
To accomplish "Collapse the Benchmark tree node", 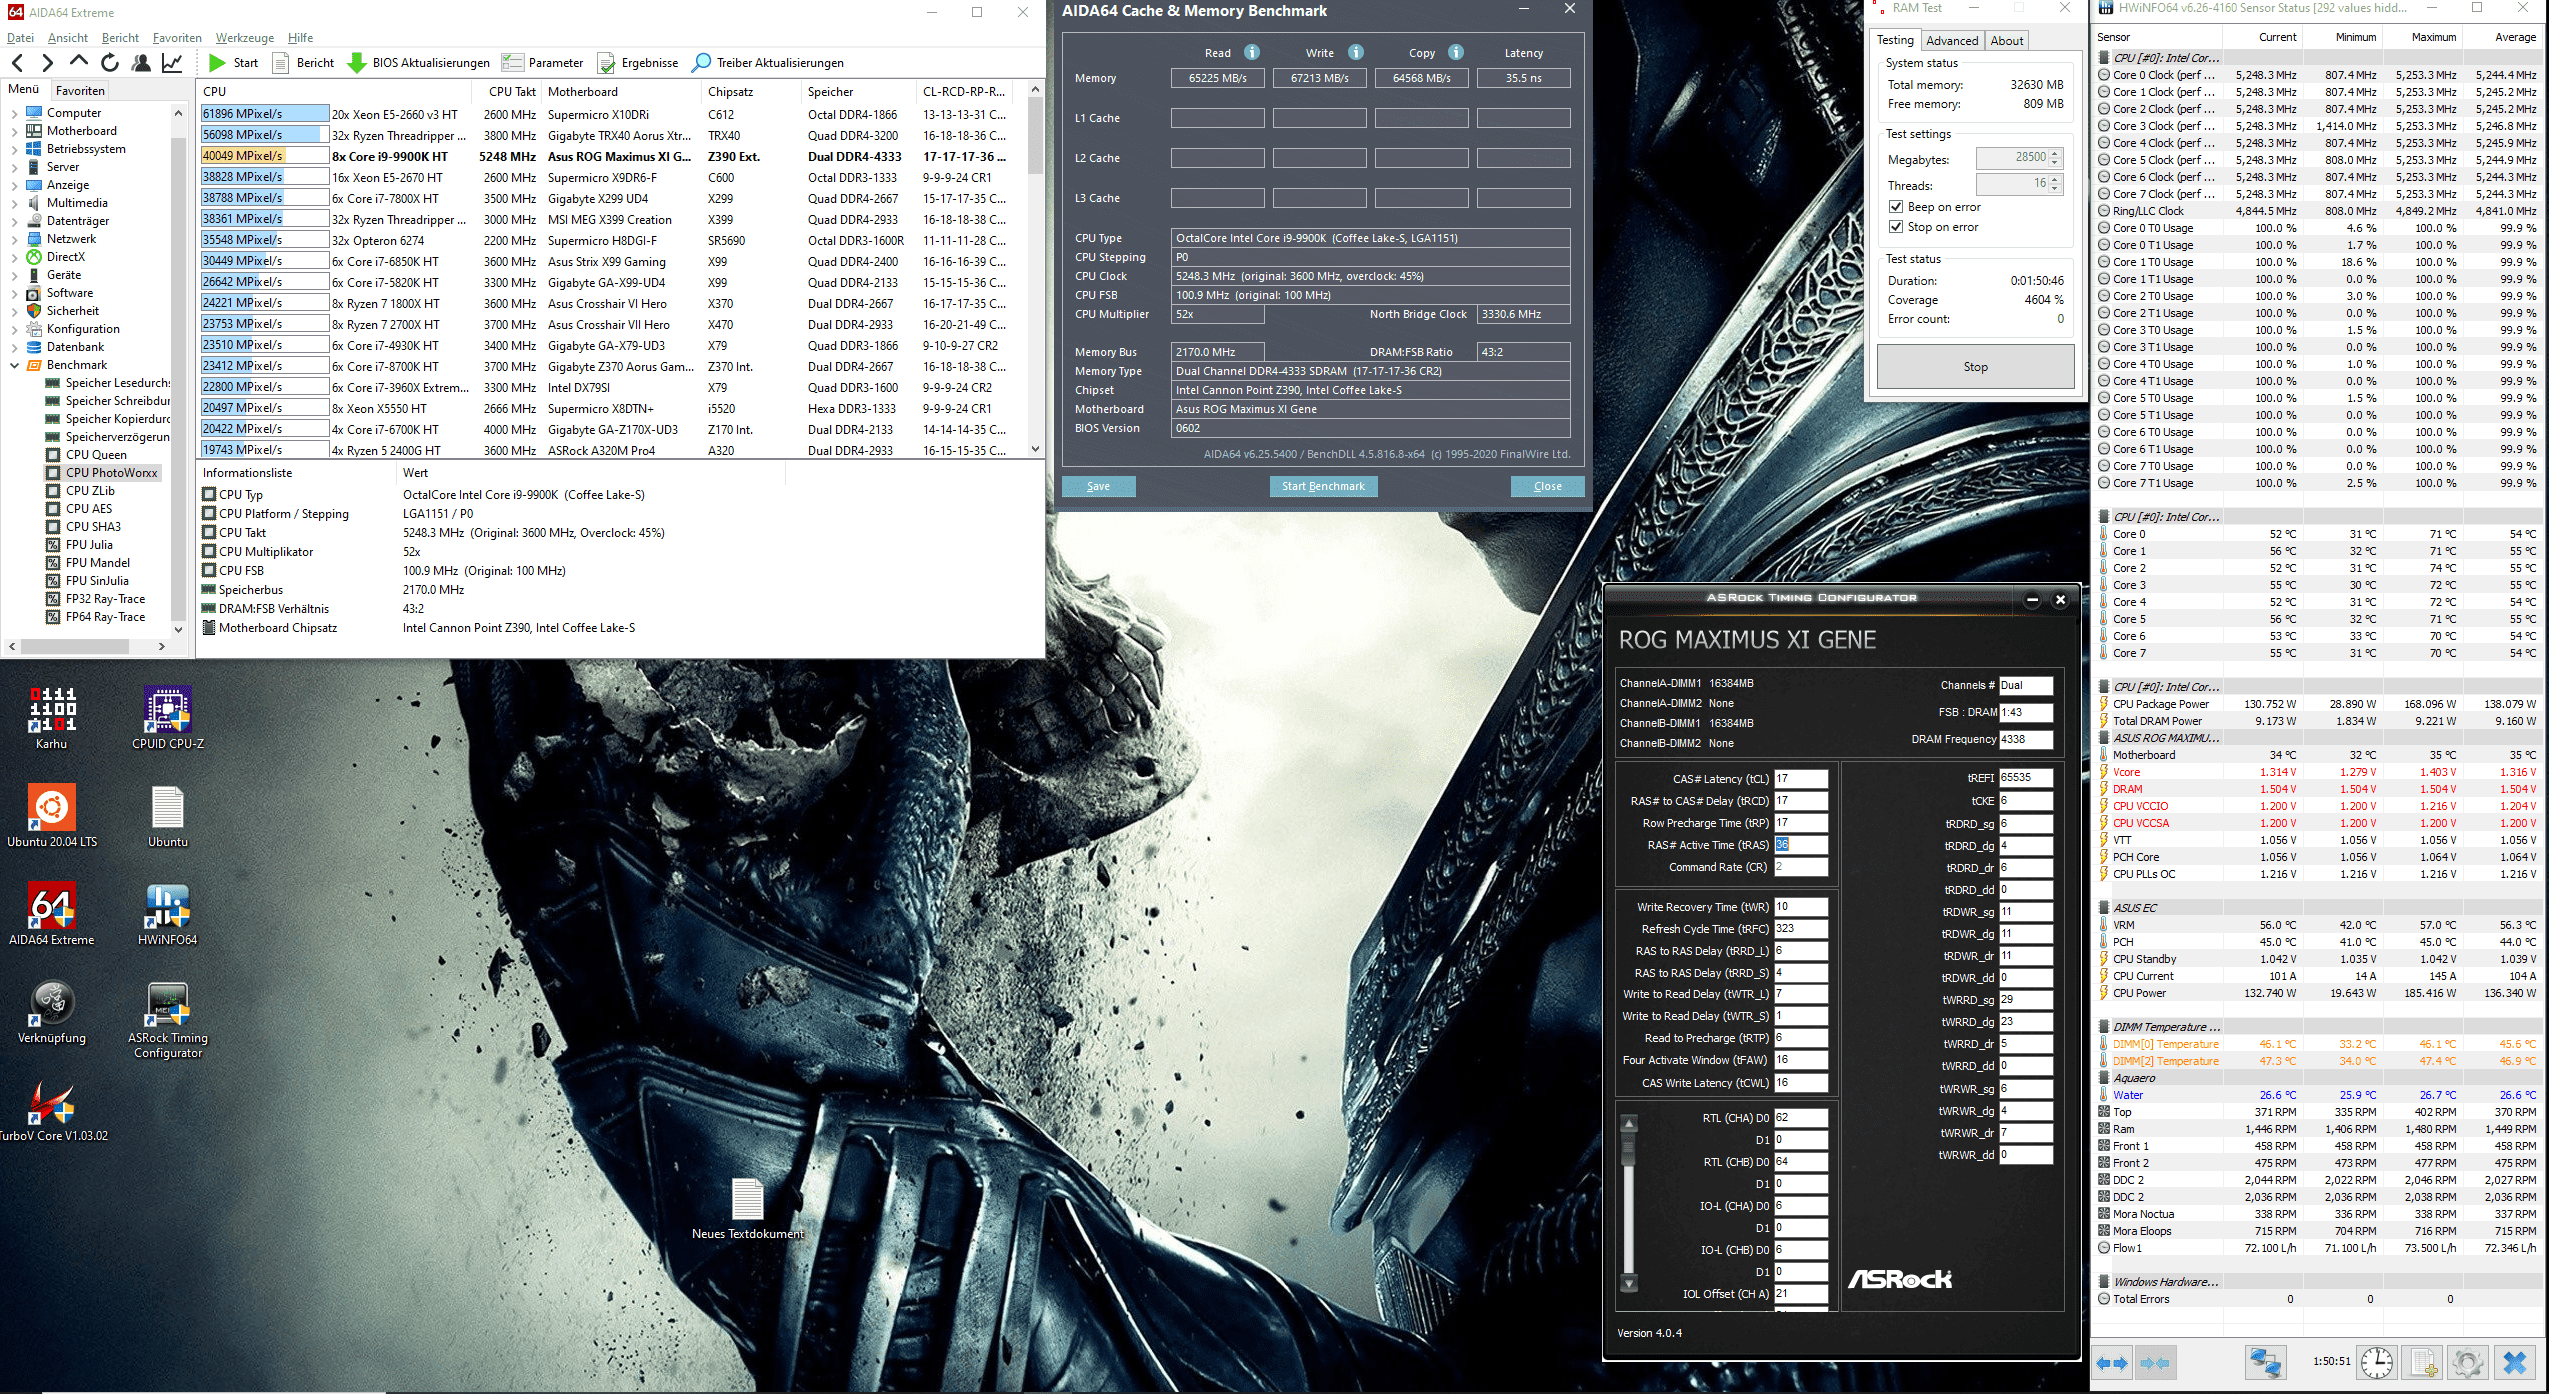I will 14,365.
